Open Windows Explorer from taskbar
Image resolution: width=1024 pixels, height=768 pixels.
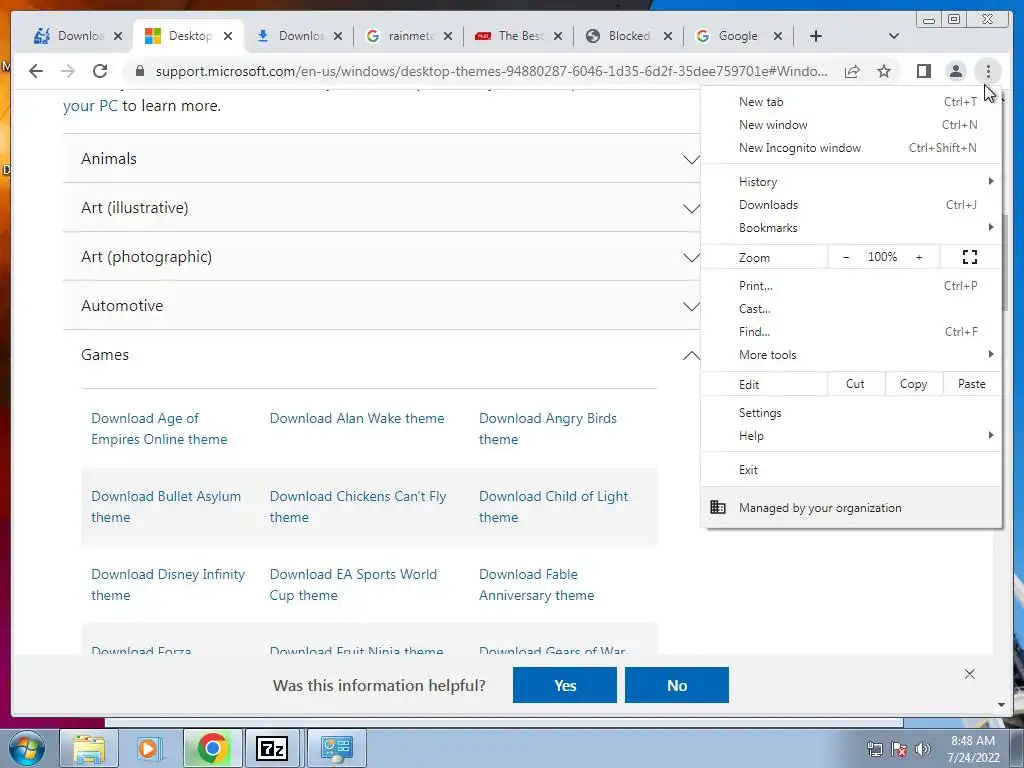(x=89, y=748)
